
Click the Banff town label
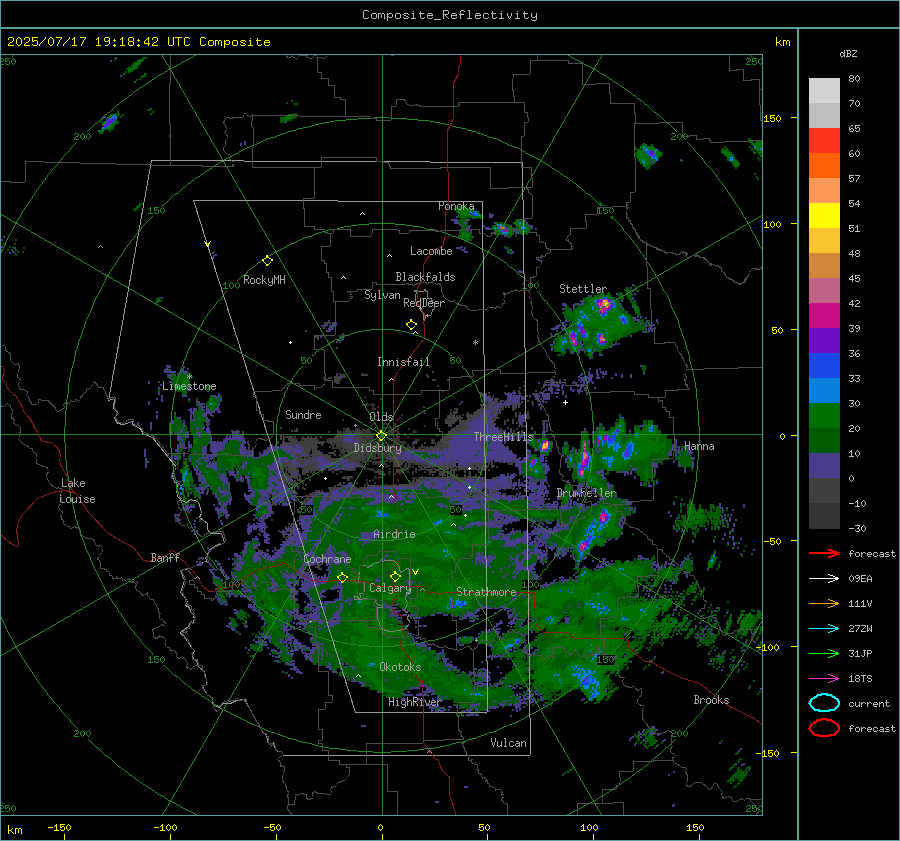(165, 558)
